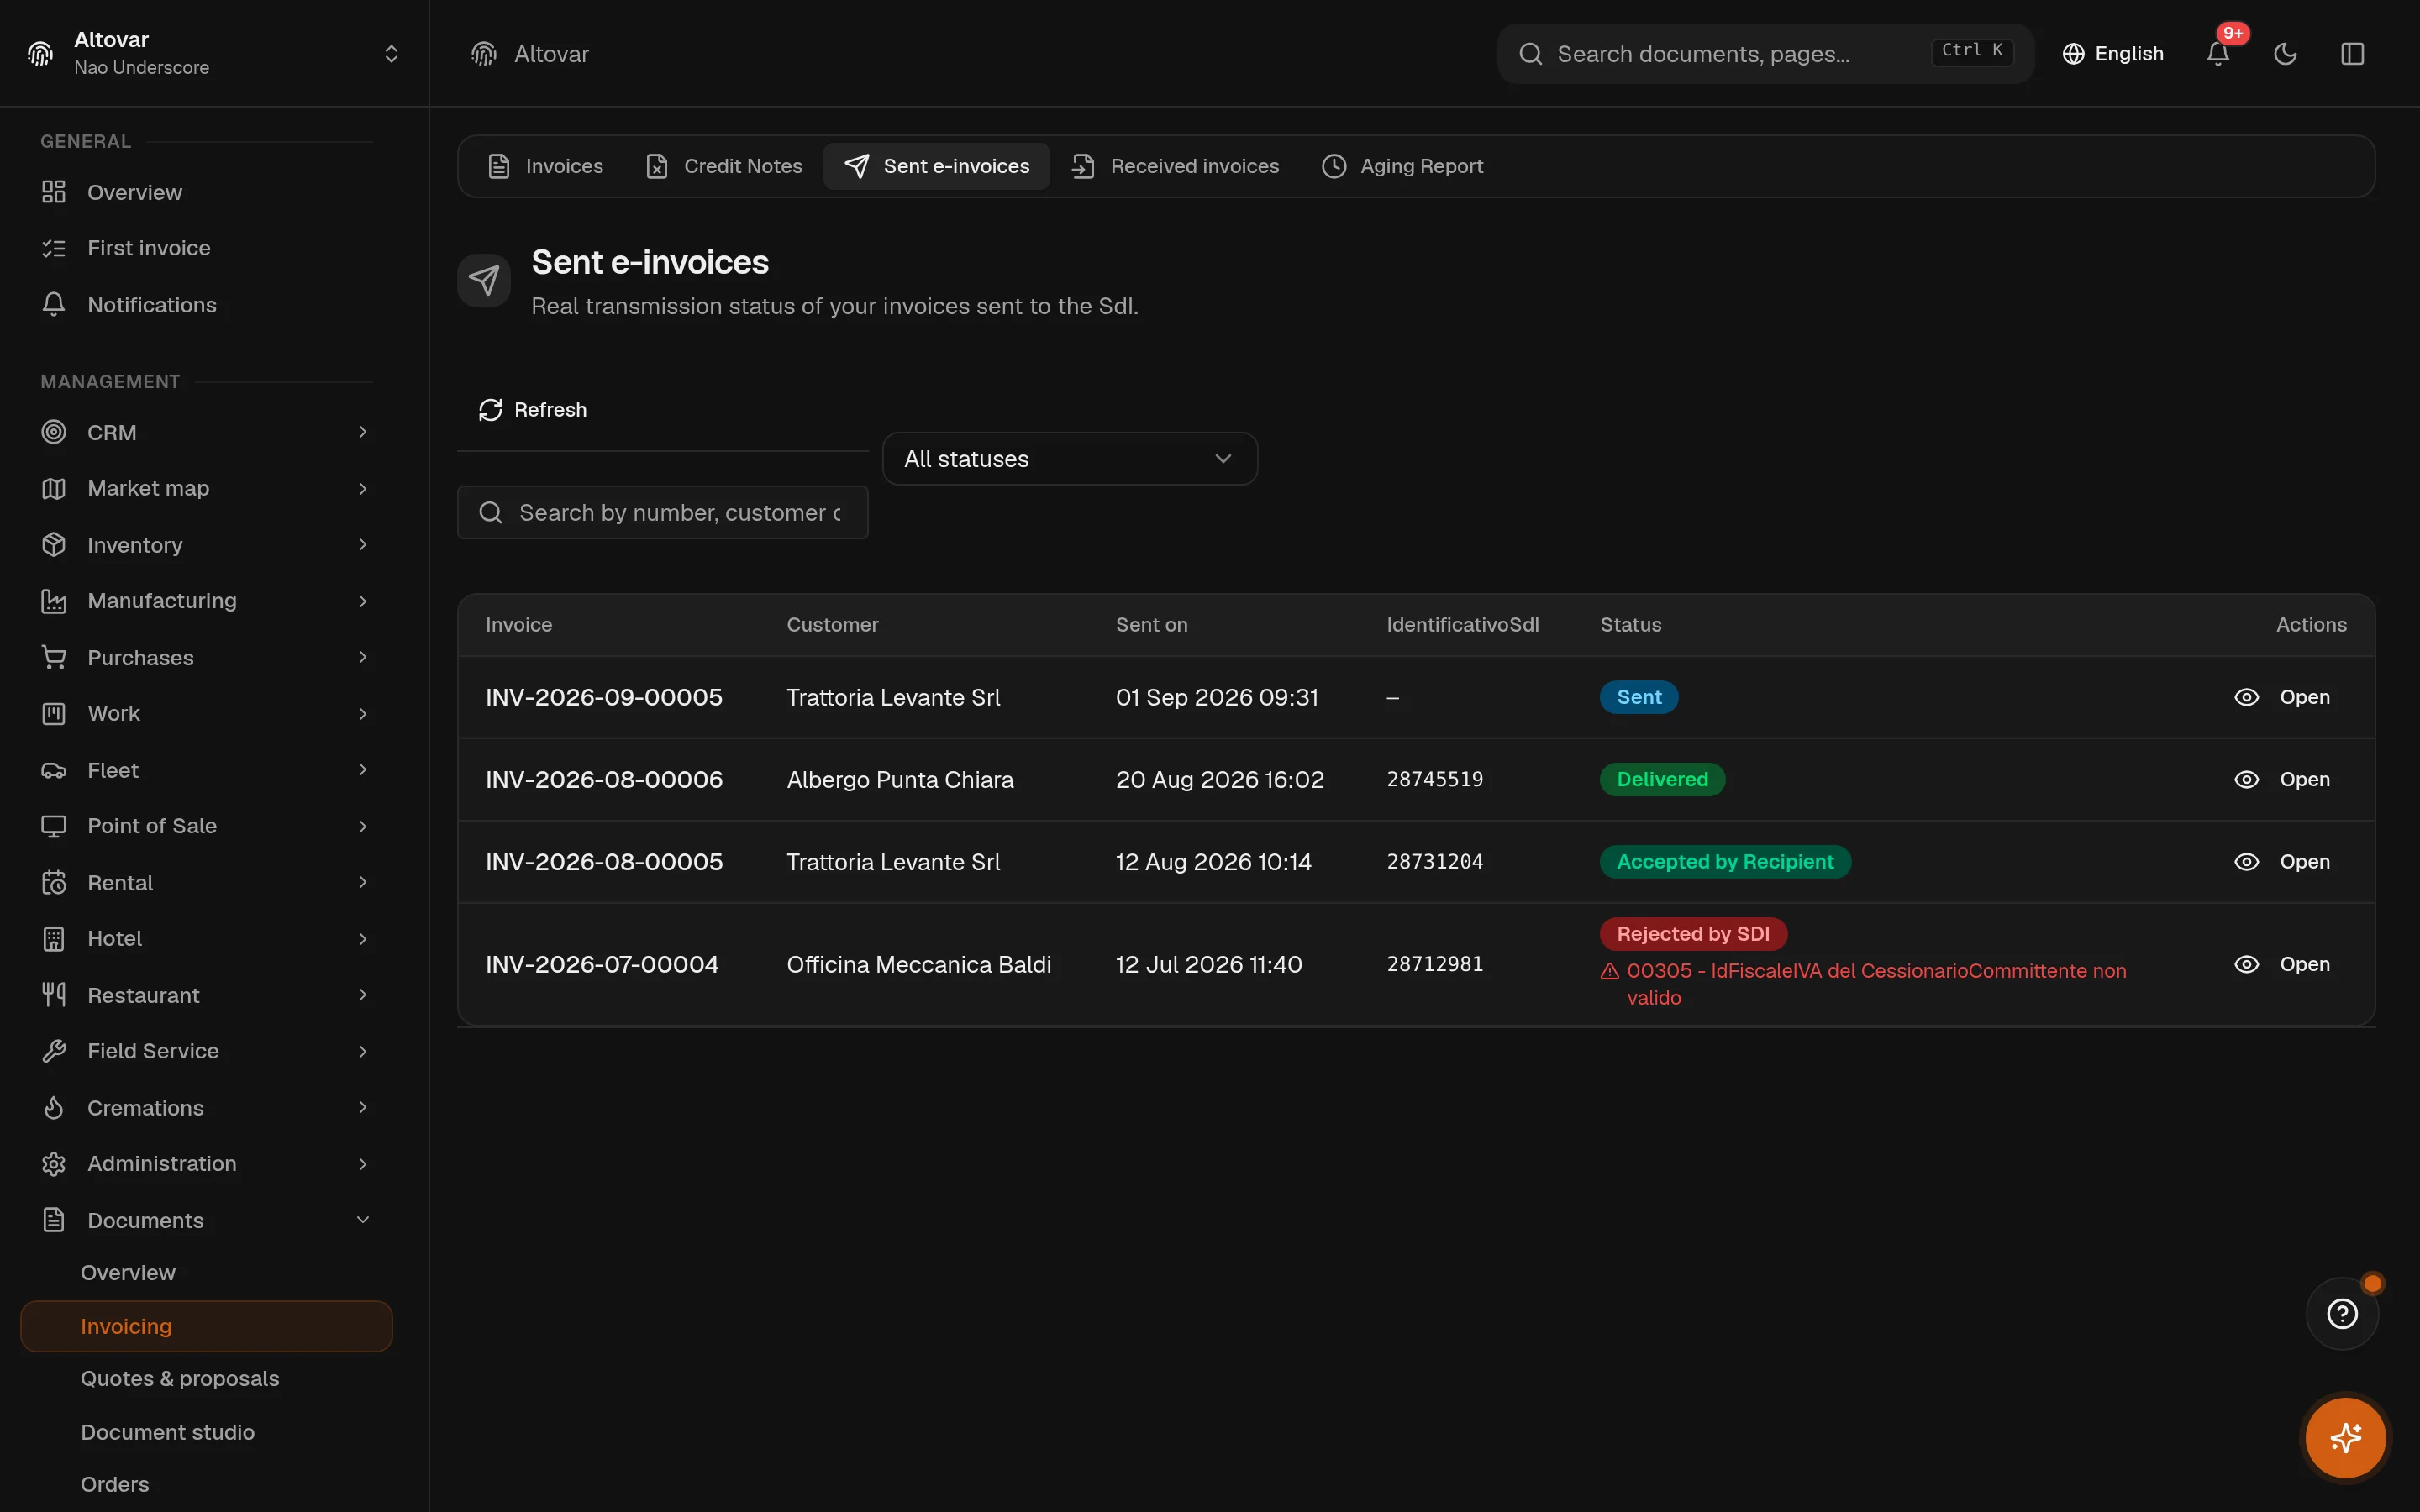
Task: Click the Notifications bell icon in sidebar
Action: (x=54, y=304)
